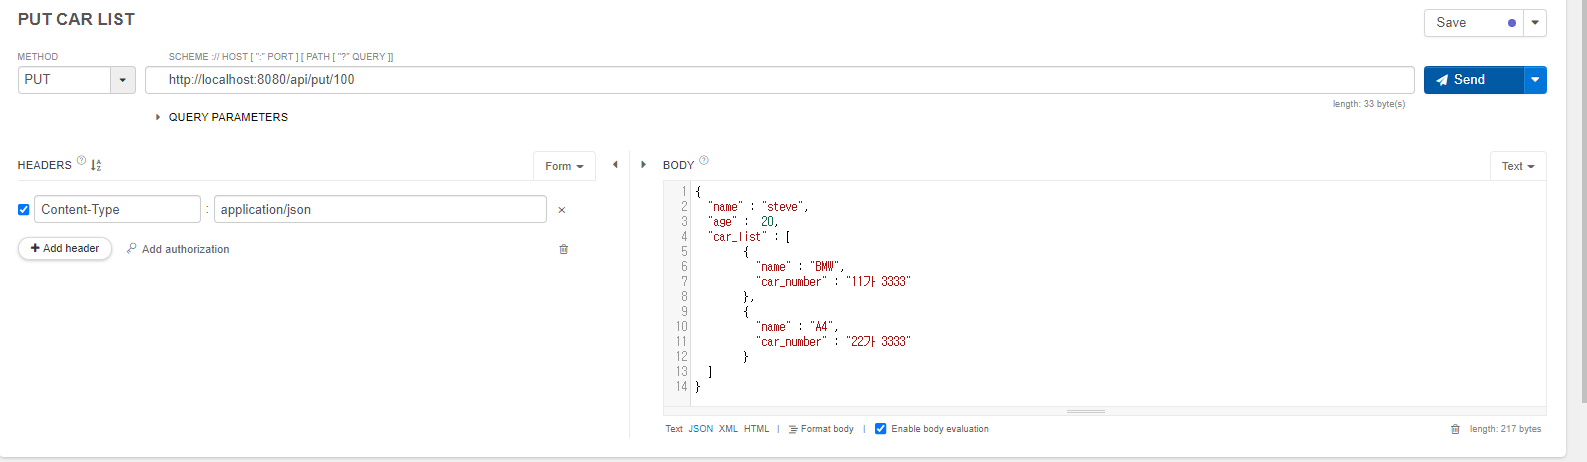
Task: Switch body syntax to HTML
Action: (x=757, y=429)
